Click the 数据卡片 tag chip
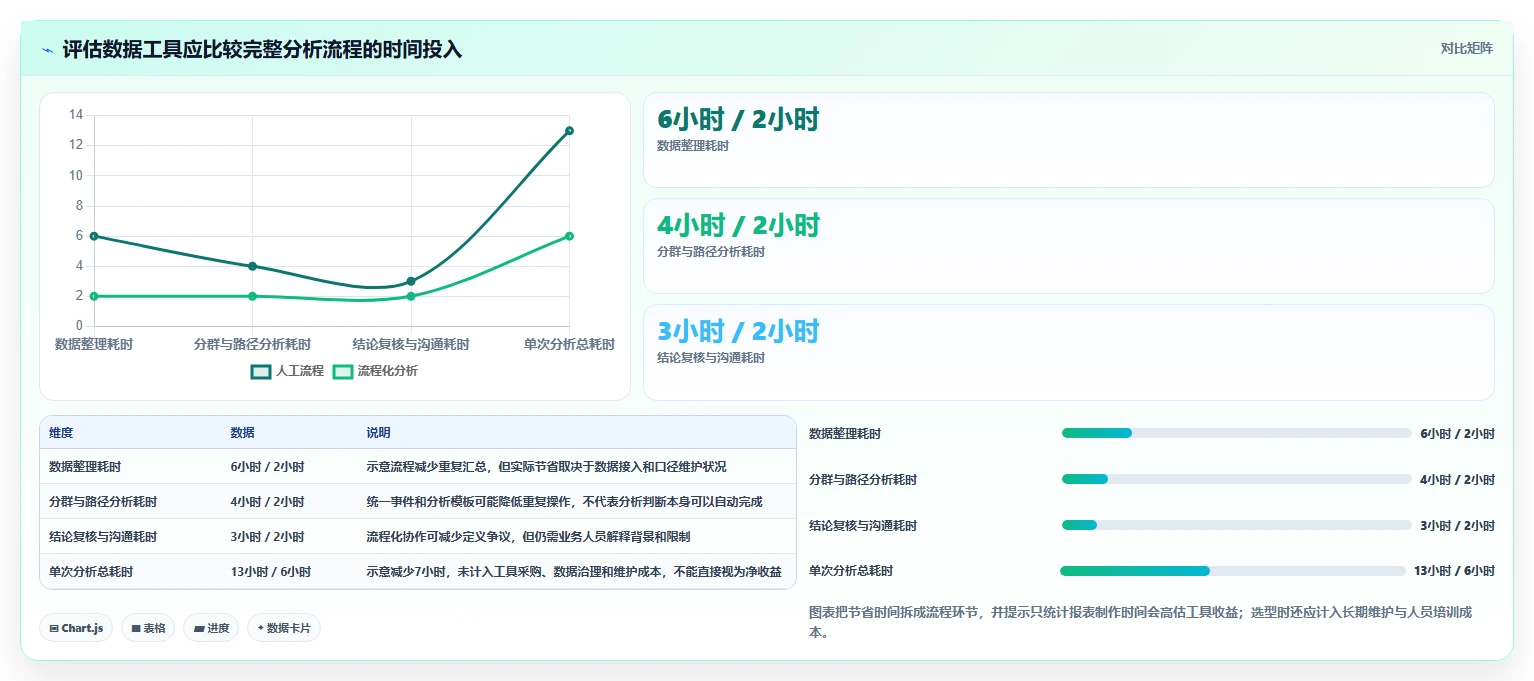The width and height of the screenshot is (1534, 681). coord(284,628)
